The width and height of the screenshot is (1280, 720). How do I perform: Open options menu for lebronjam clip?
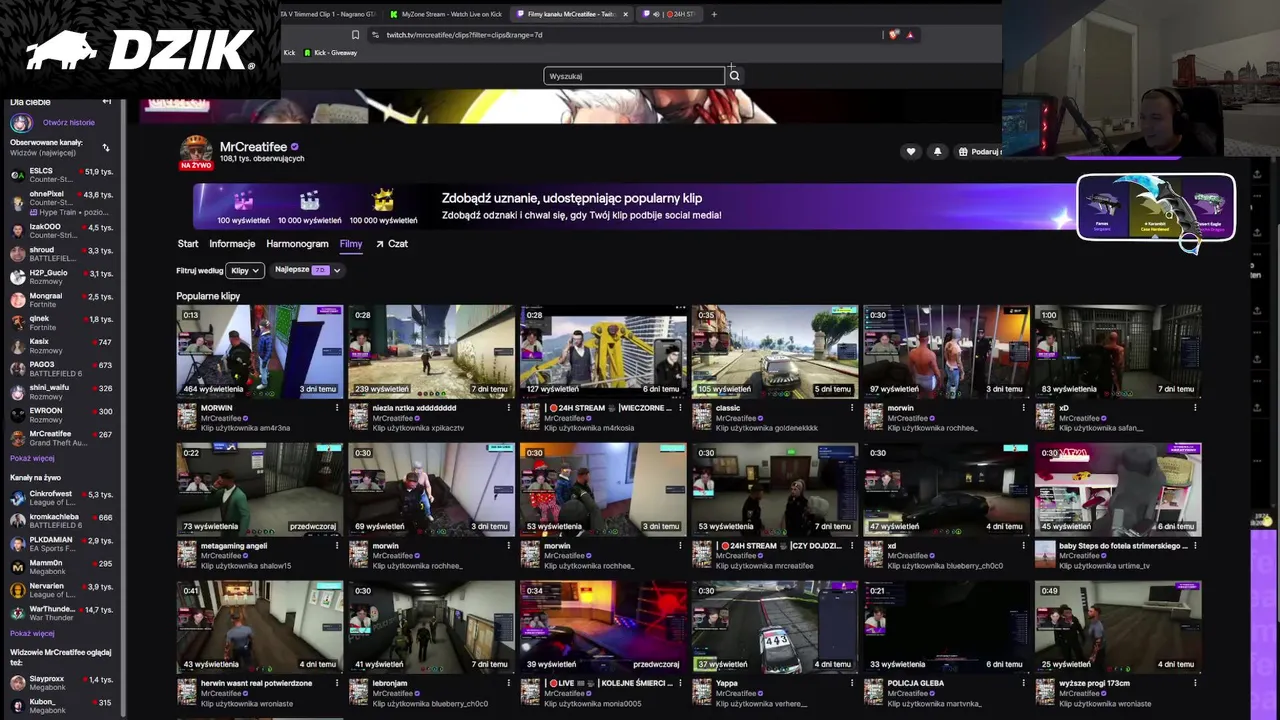509,684
